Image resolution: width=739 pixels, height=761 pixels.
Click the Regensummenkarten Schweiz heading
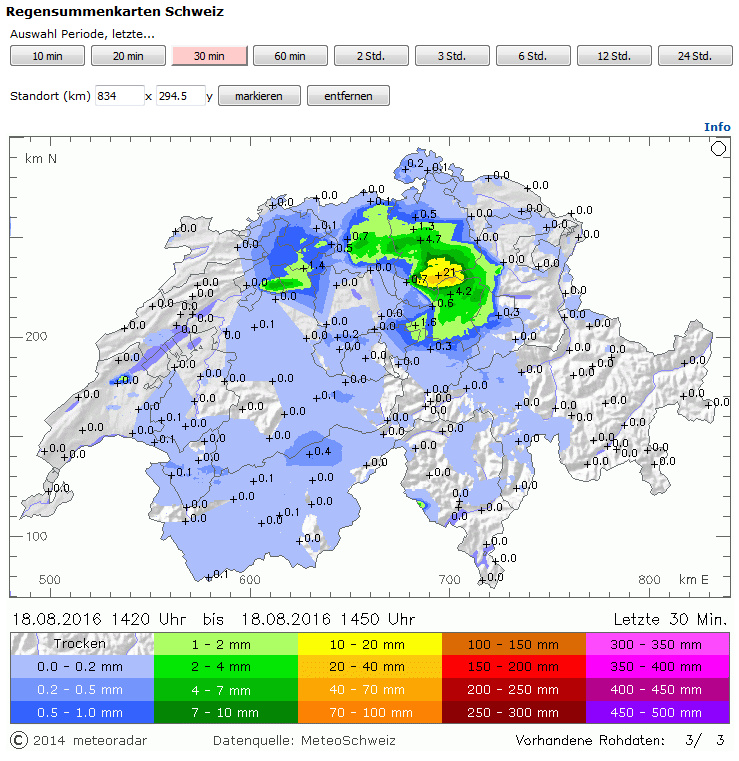tap(115, 12)
